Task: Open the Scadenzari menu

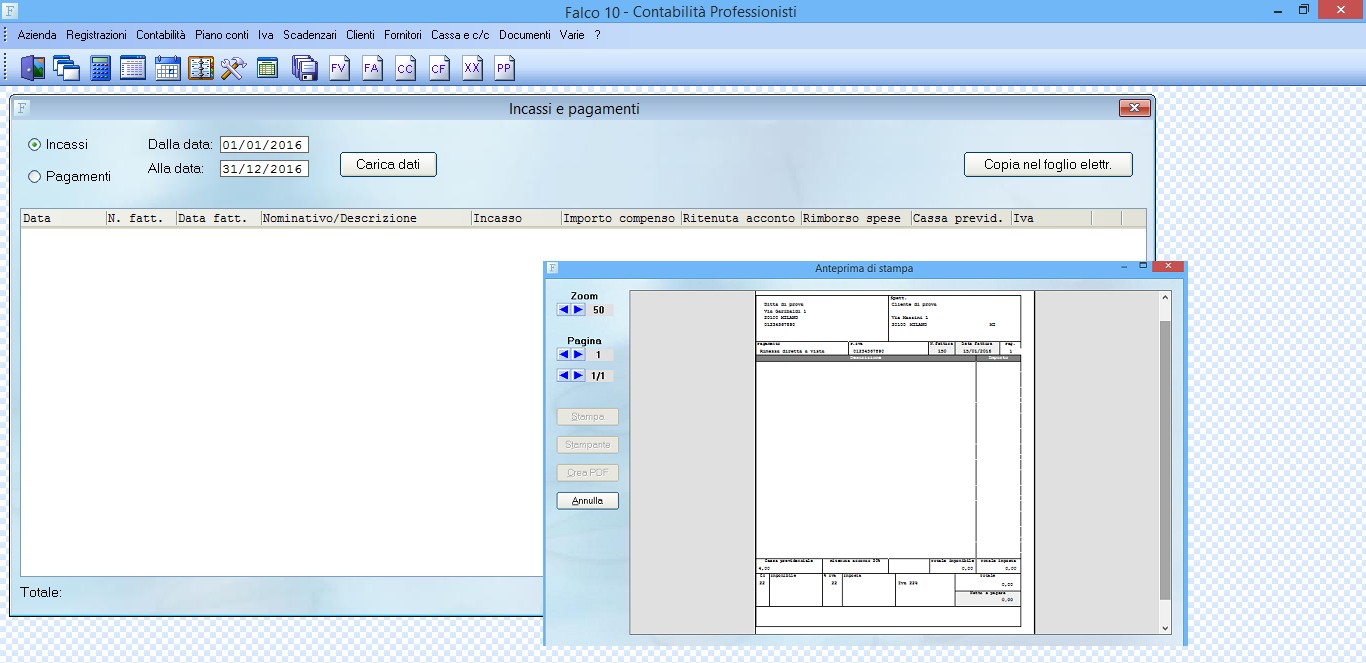Action: 310,35
